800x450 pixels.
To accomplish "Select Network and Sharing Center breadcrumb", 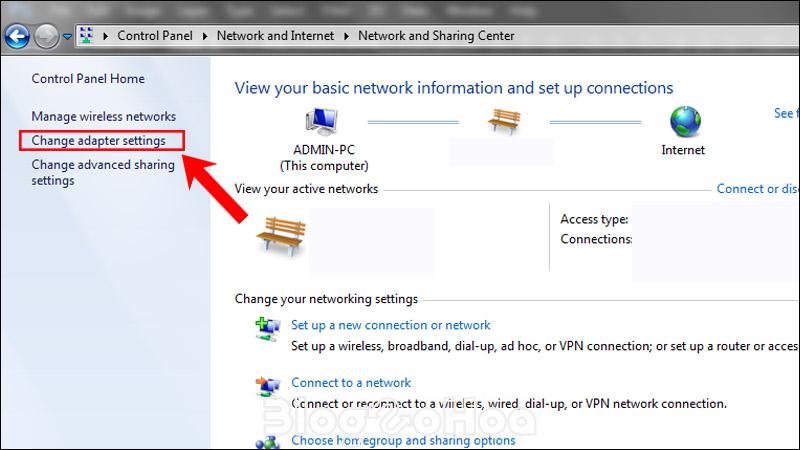I will 436,36.
